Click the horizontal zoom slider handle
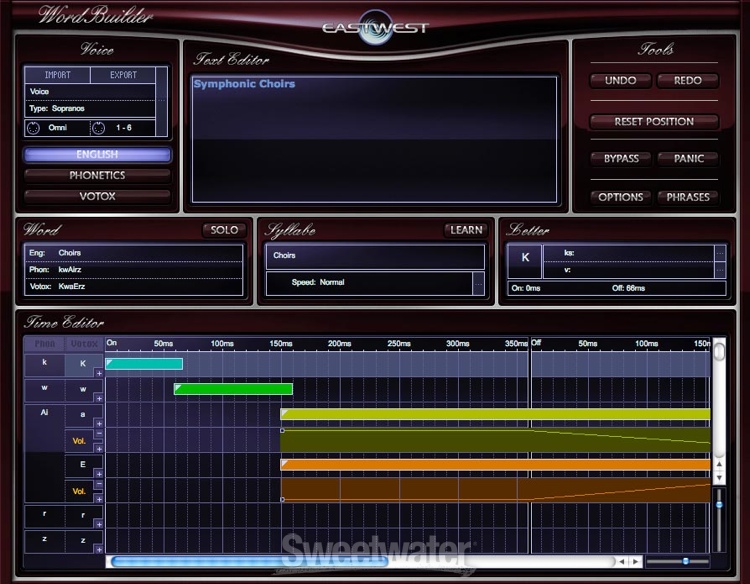 (x=685, y=561)
